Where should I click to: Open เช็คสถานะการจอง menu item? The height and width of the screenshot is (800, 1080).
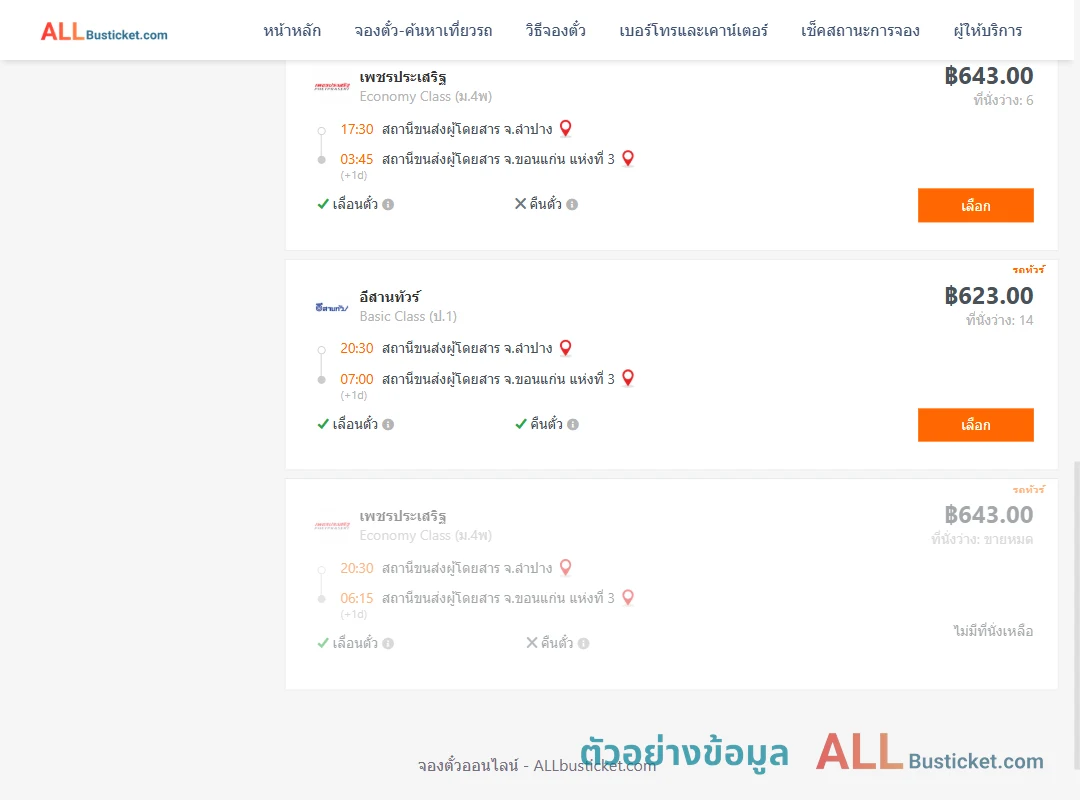tap(860, 30)
